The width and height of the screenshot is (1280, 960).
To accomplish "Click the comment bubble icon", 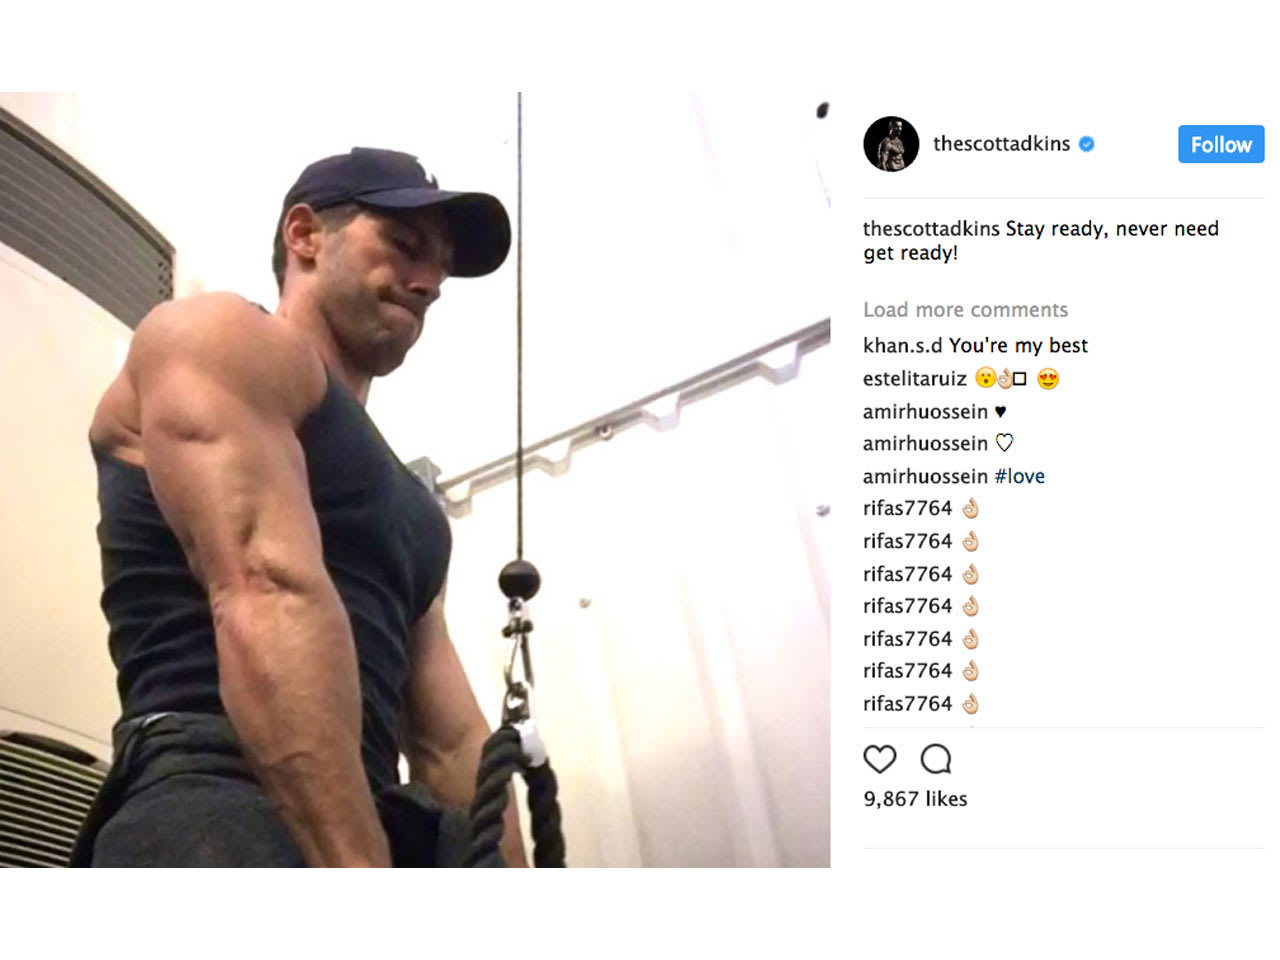I will pyautogui.click(x=936, y=759).
